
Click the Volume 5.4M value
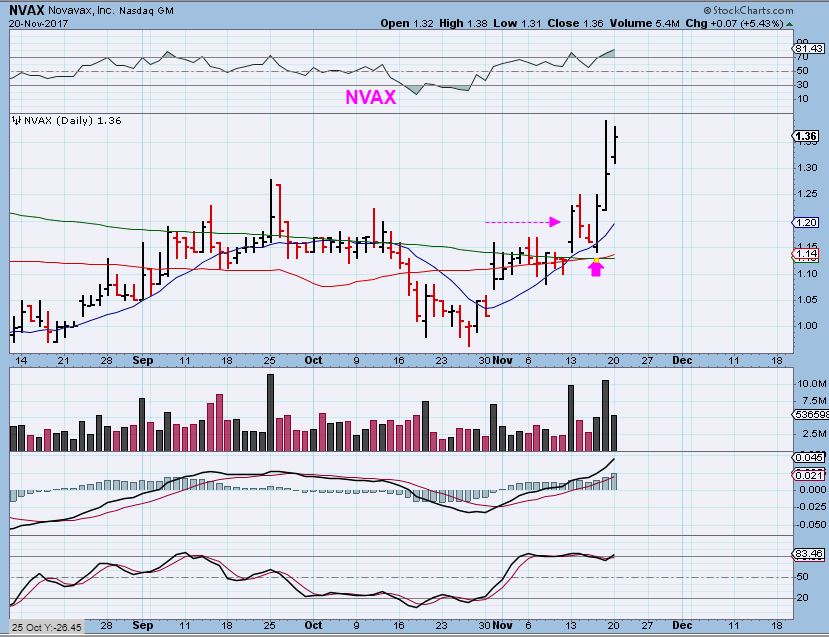644,23
